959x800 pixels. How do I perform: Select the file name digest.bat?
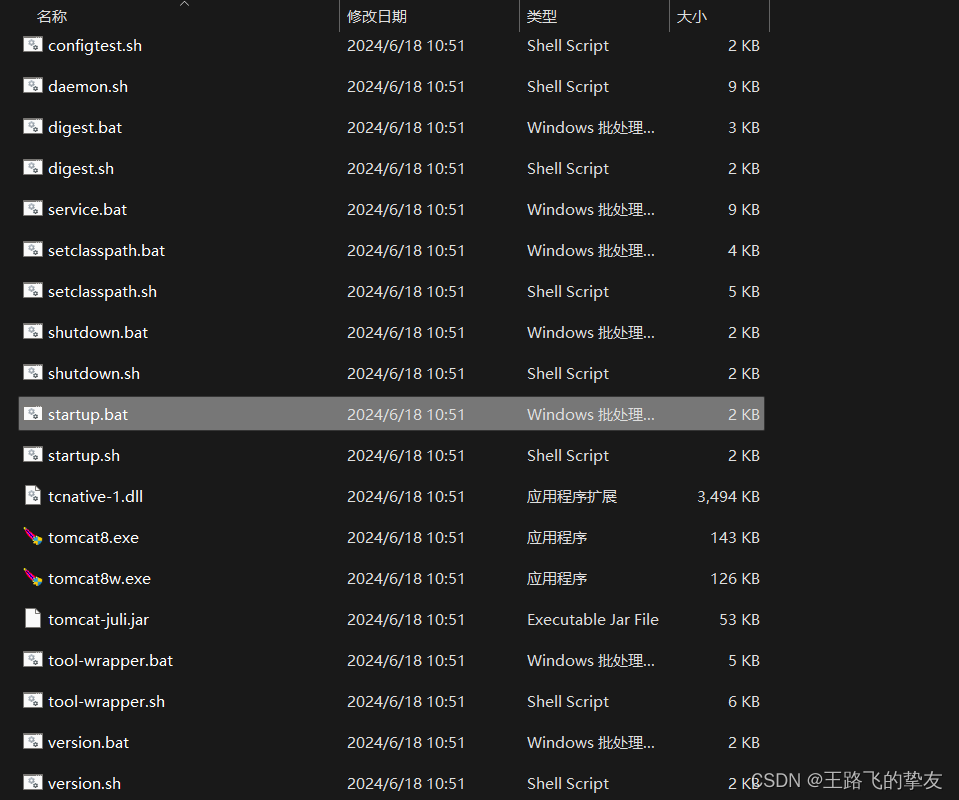click(85, 128)
